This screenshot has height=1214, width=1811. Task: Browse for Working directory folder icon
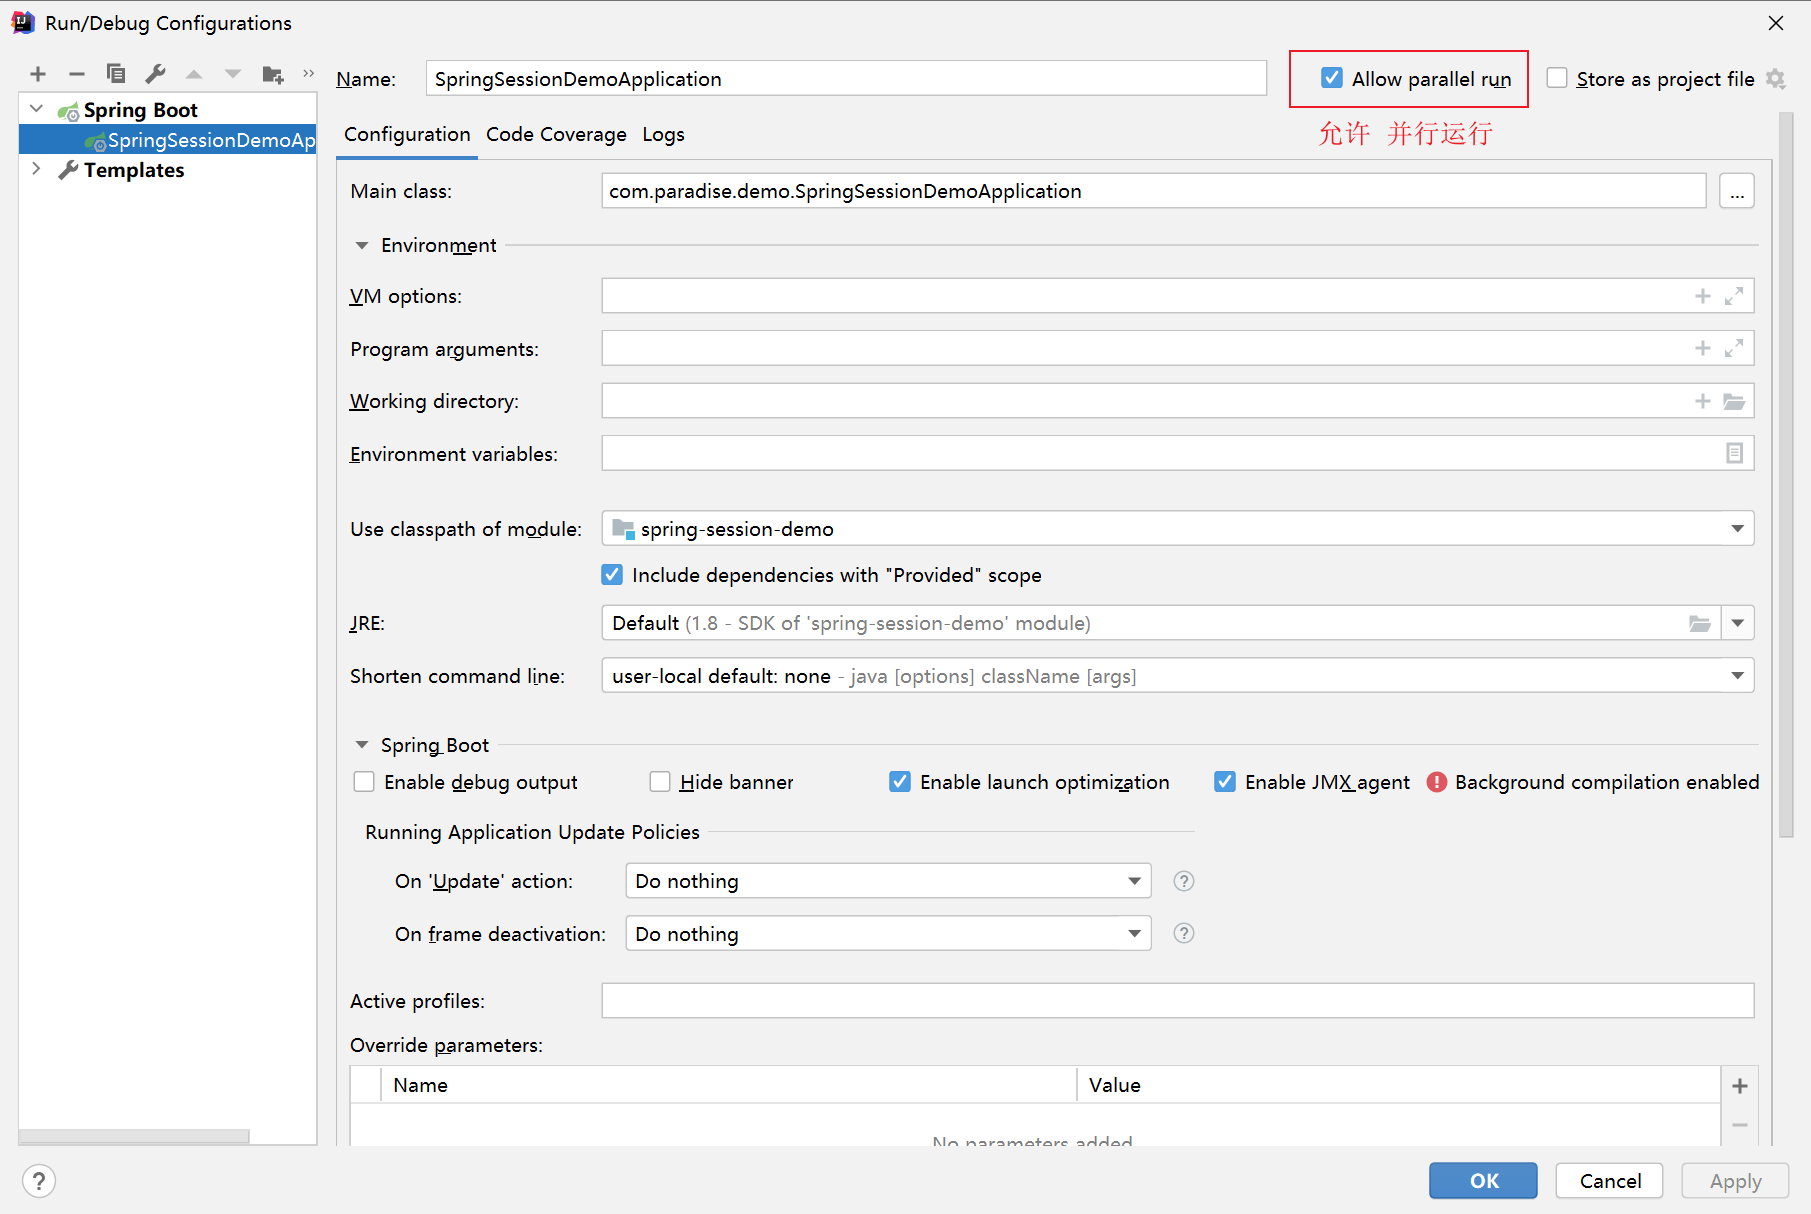pos(1734,401)
